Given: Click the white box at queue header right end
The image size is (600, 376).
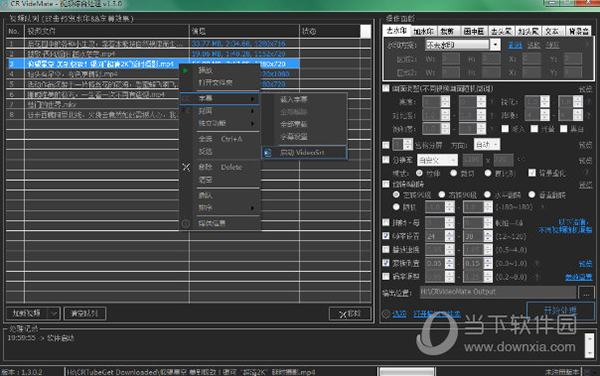Looking at the screenshot, I should point(365,31).
